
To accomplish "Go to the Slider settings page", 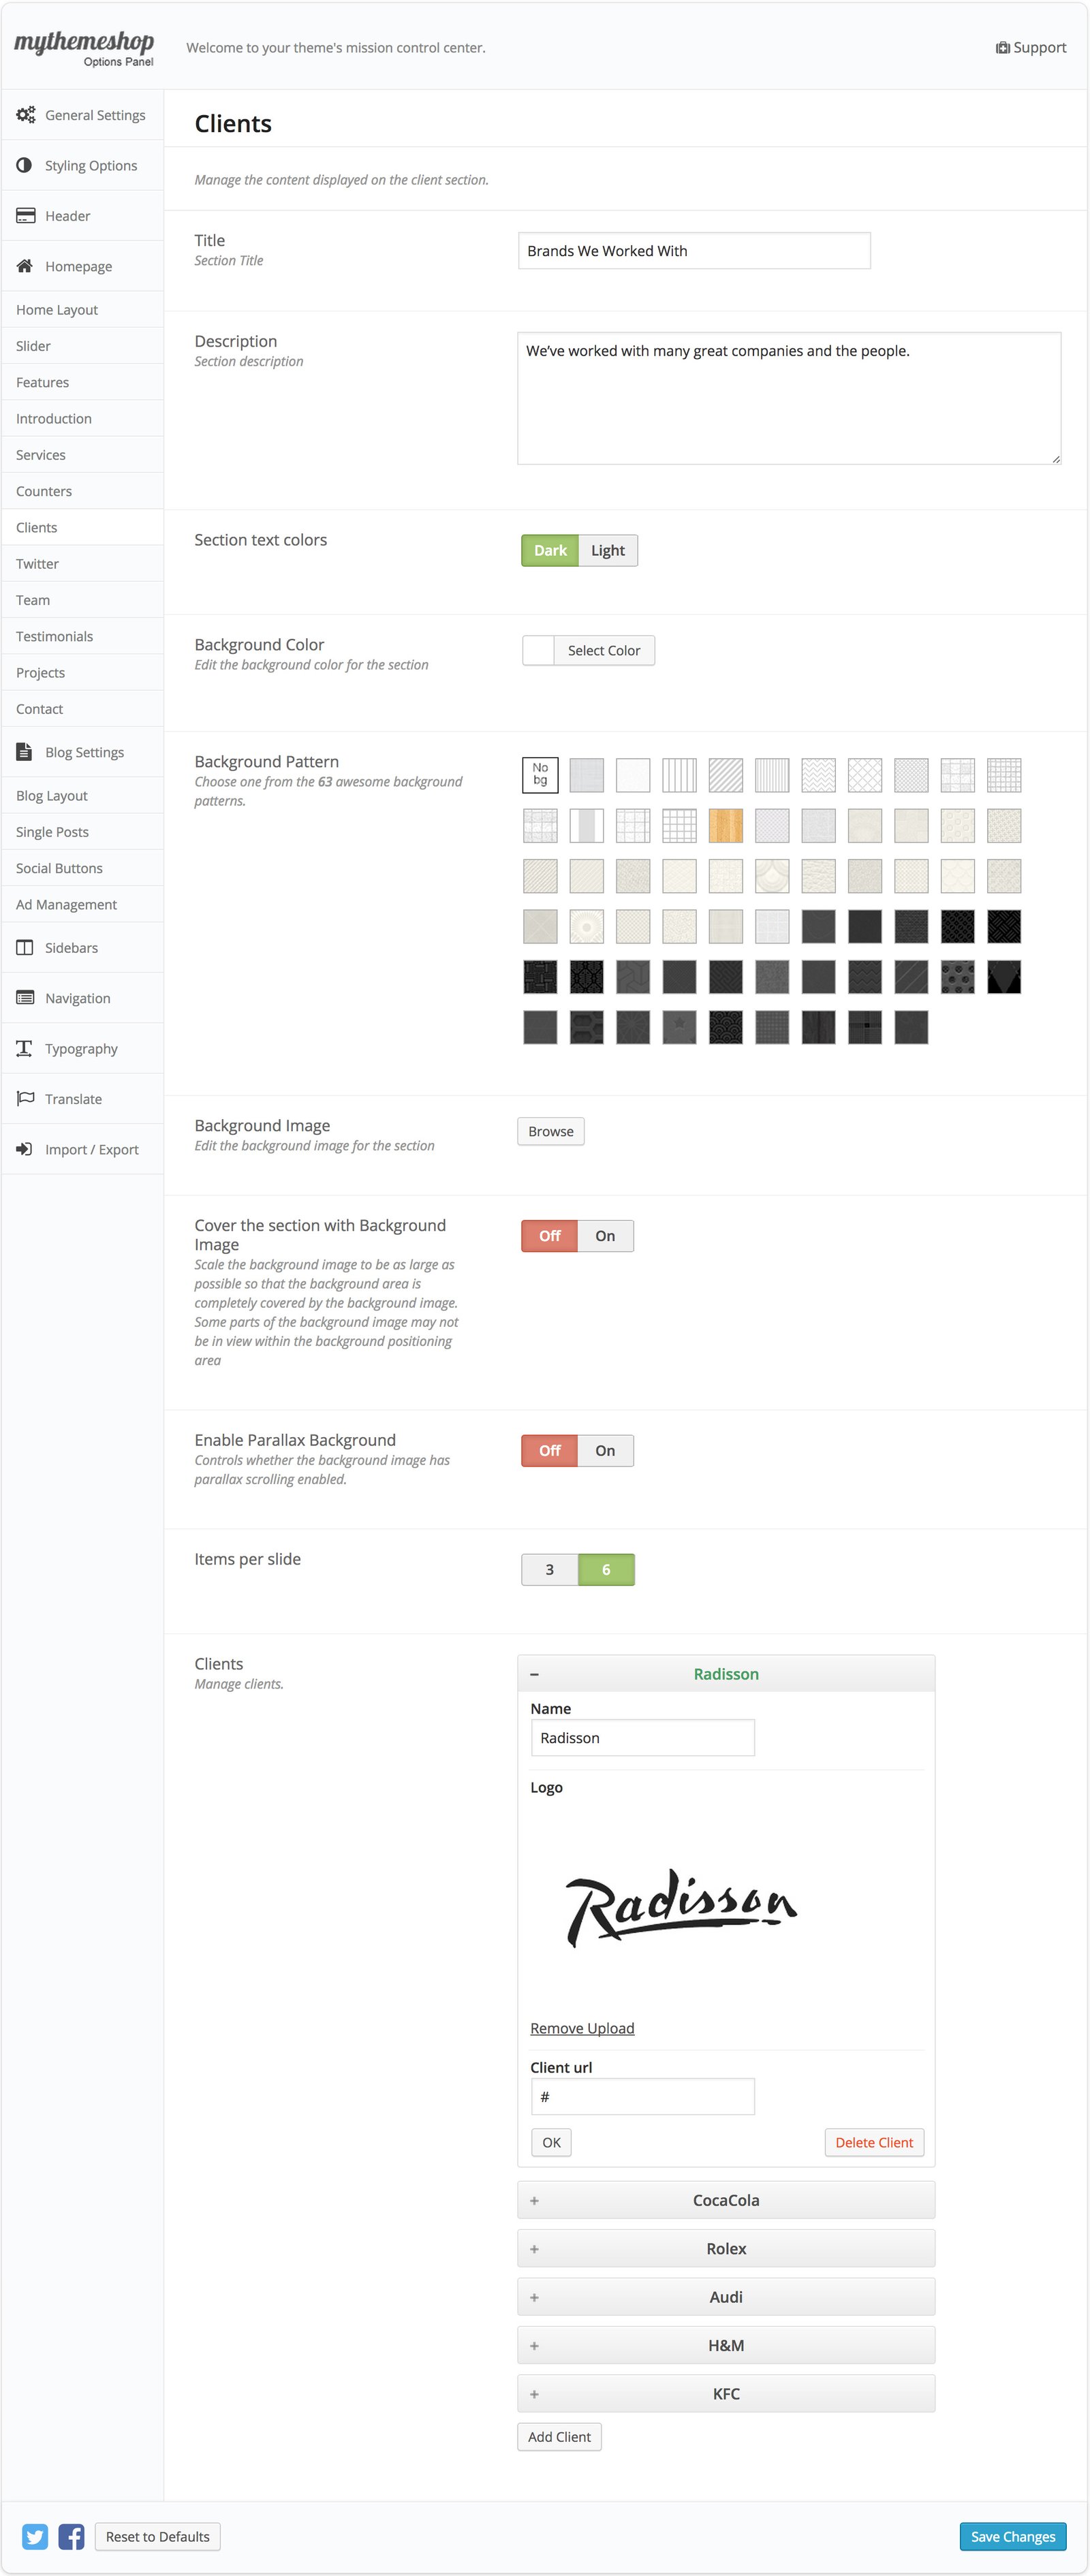I will 33,346.
